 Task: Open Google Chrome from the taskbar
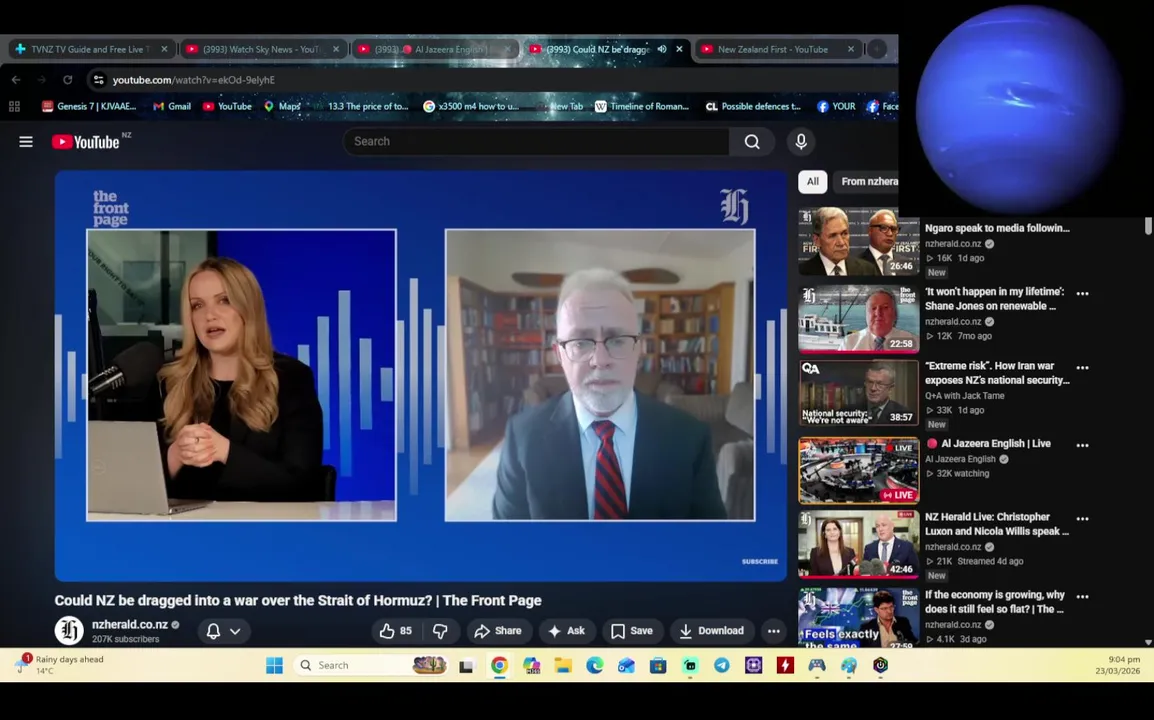tap(499, 666)
